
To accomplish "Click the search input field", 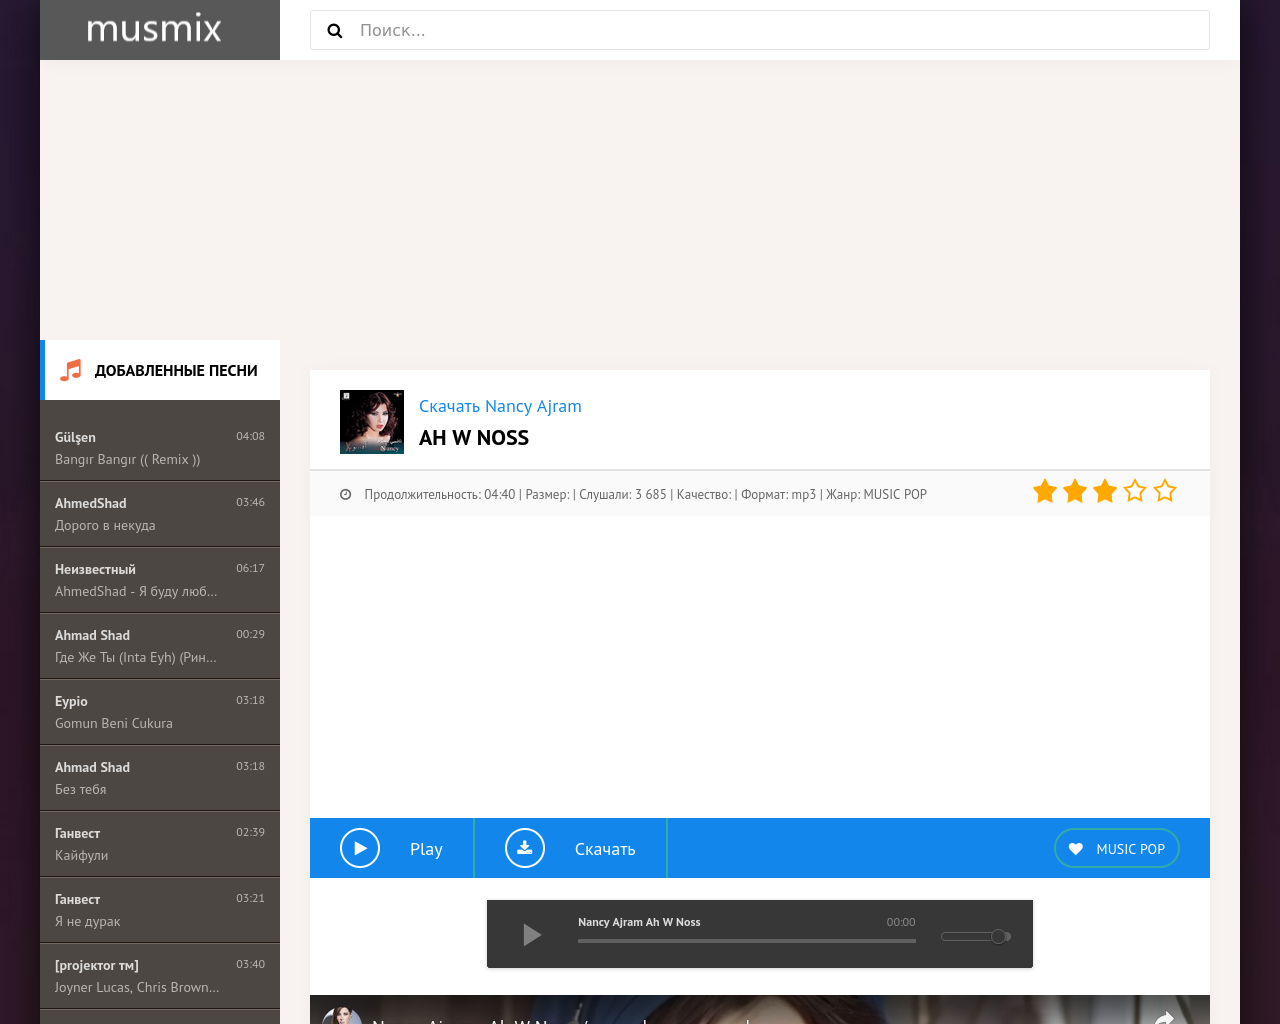I will pos(760,30).
